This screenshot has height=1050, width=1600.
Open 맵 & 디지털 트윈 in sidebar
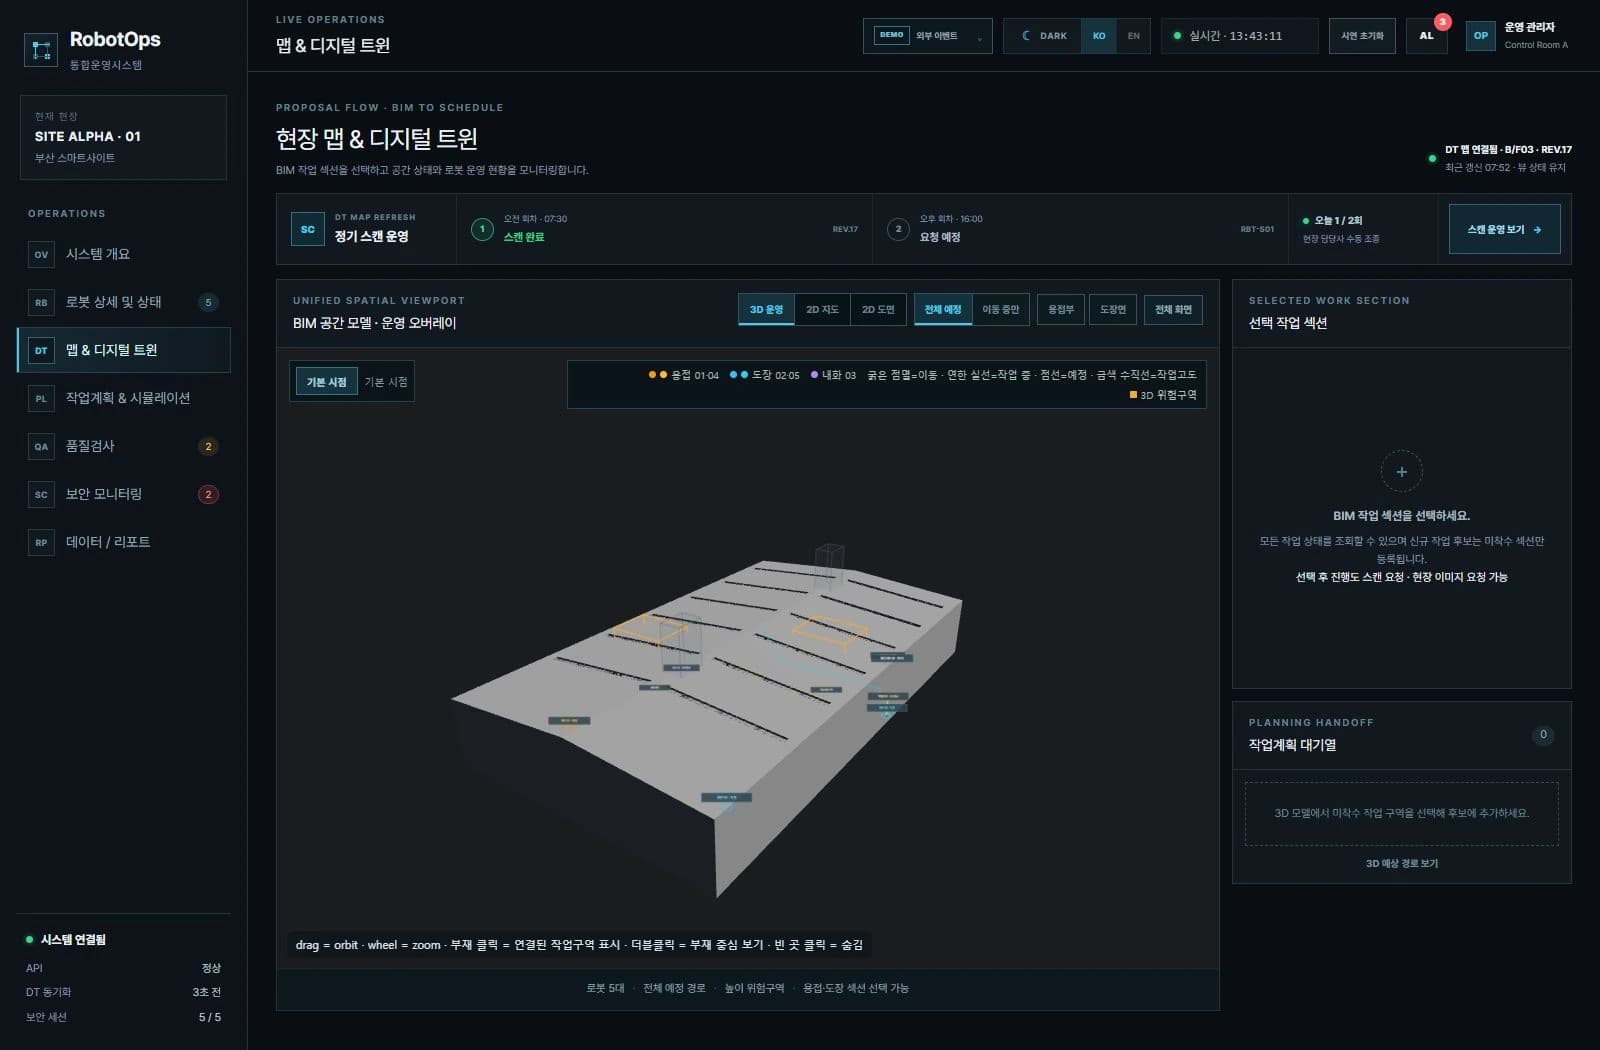pos(124,350)
